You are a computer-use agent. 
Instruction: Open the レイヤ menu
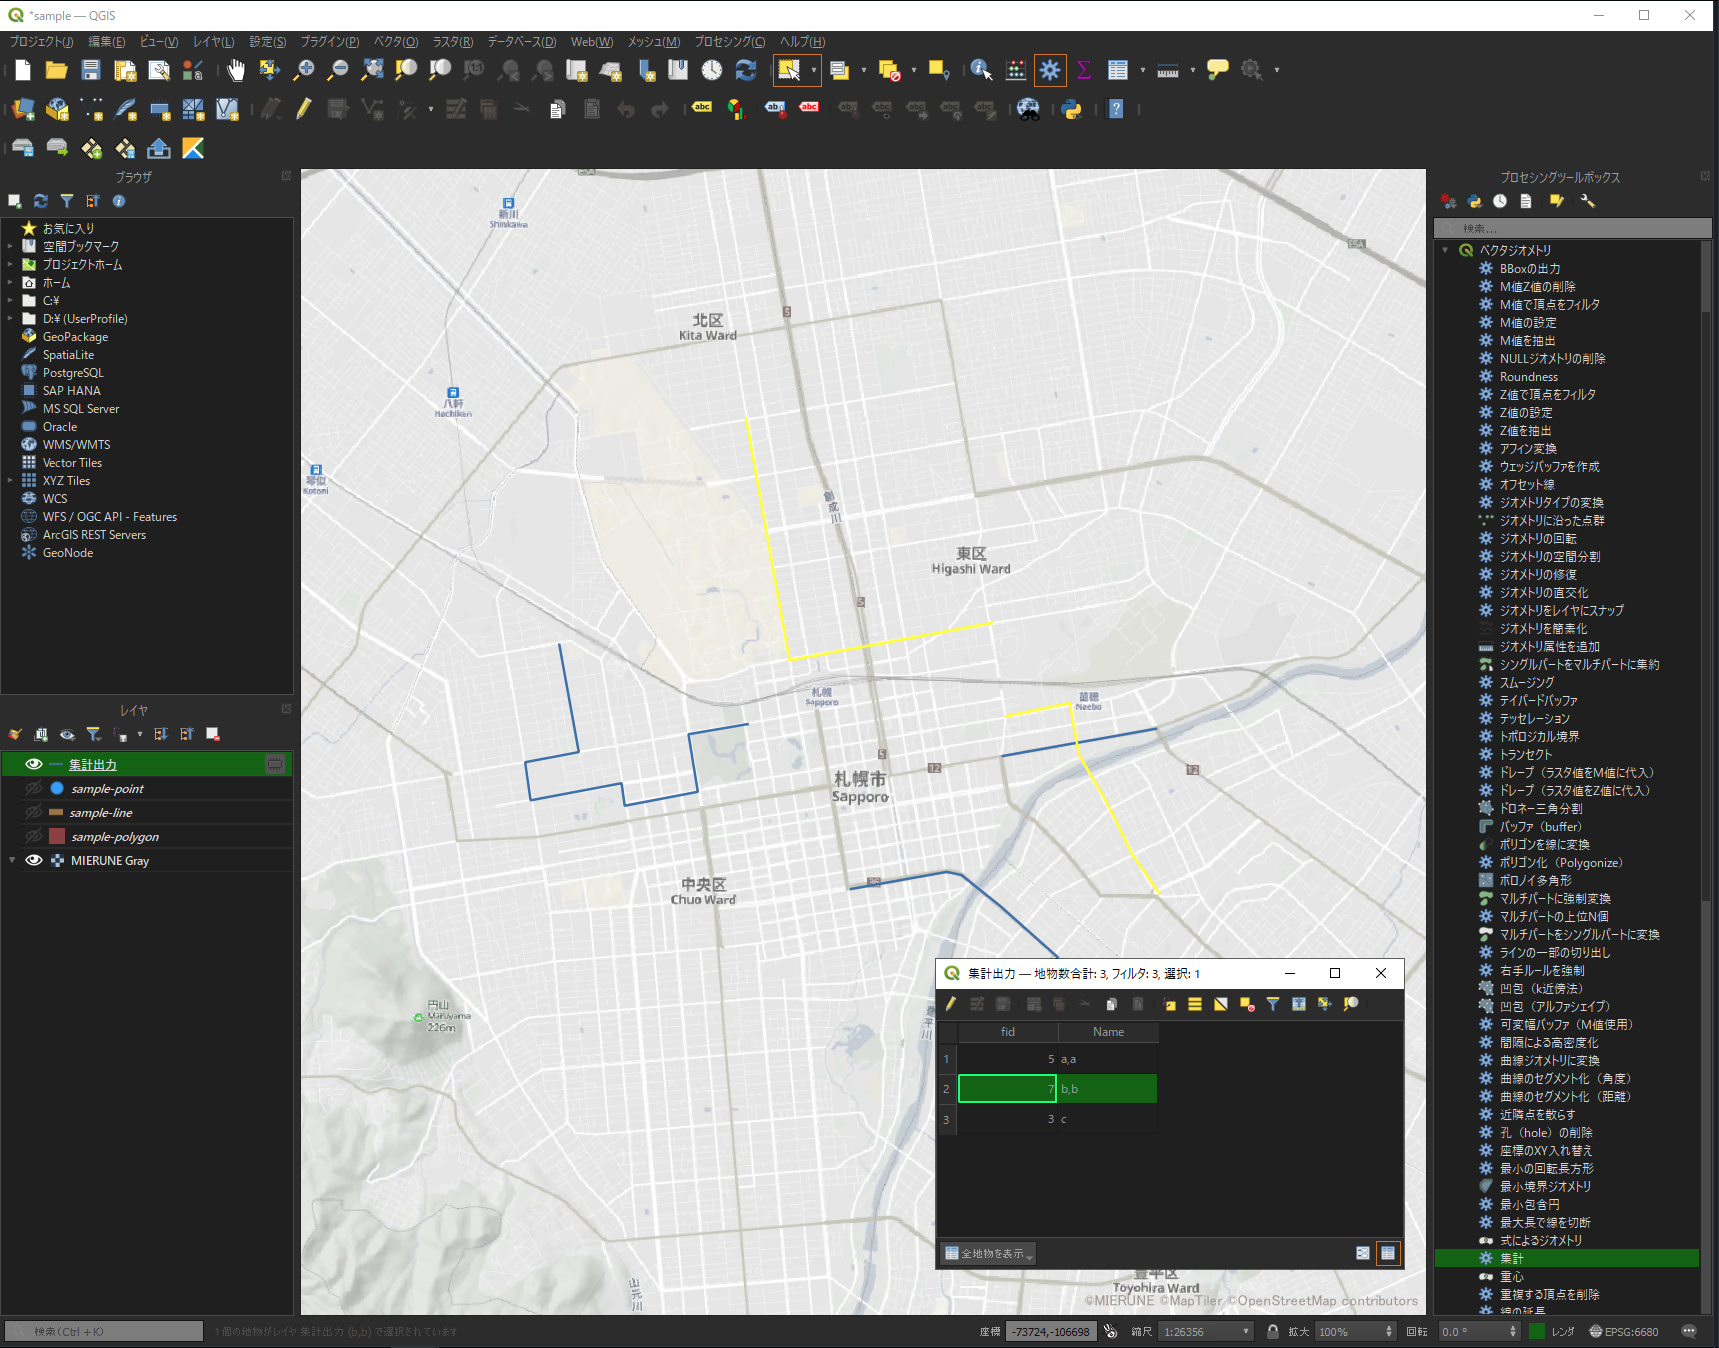click(213, 41)
